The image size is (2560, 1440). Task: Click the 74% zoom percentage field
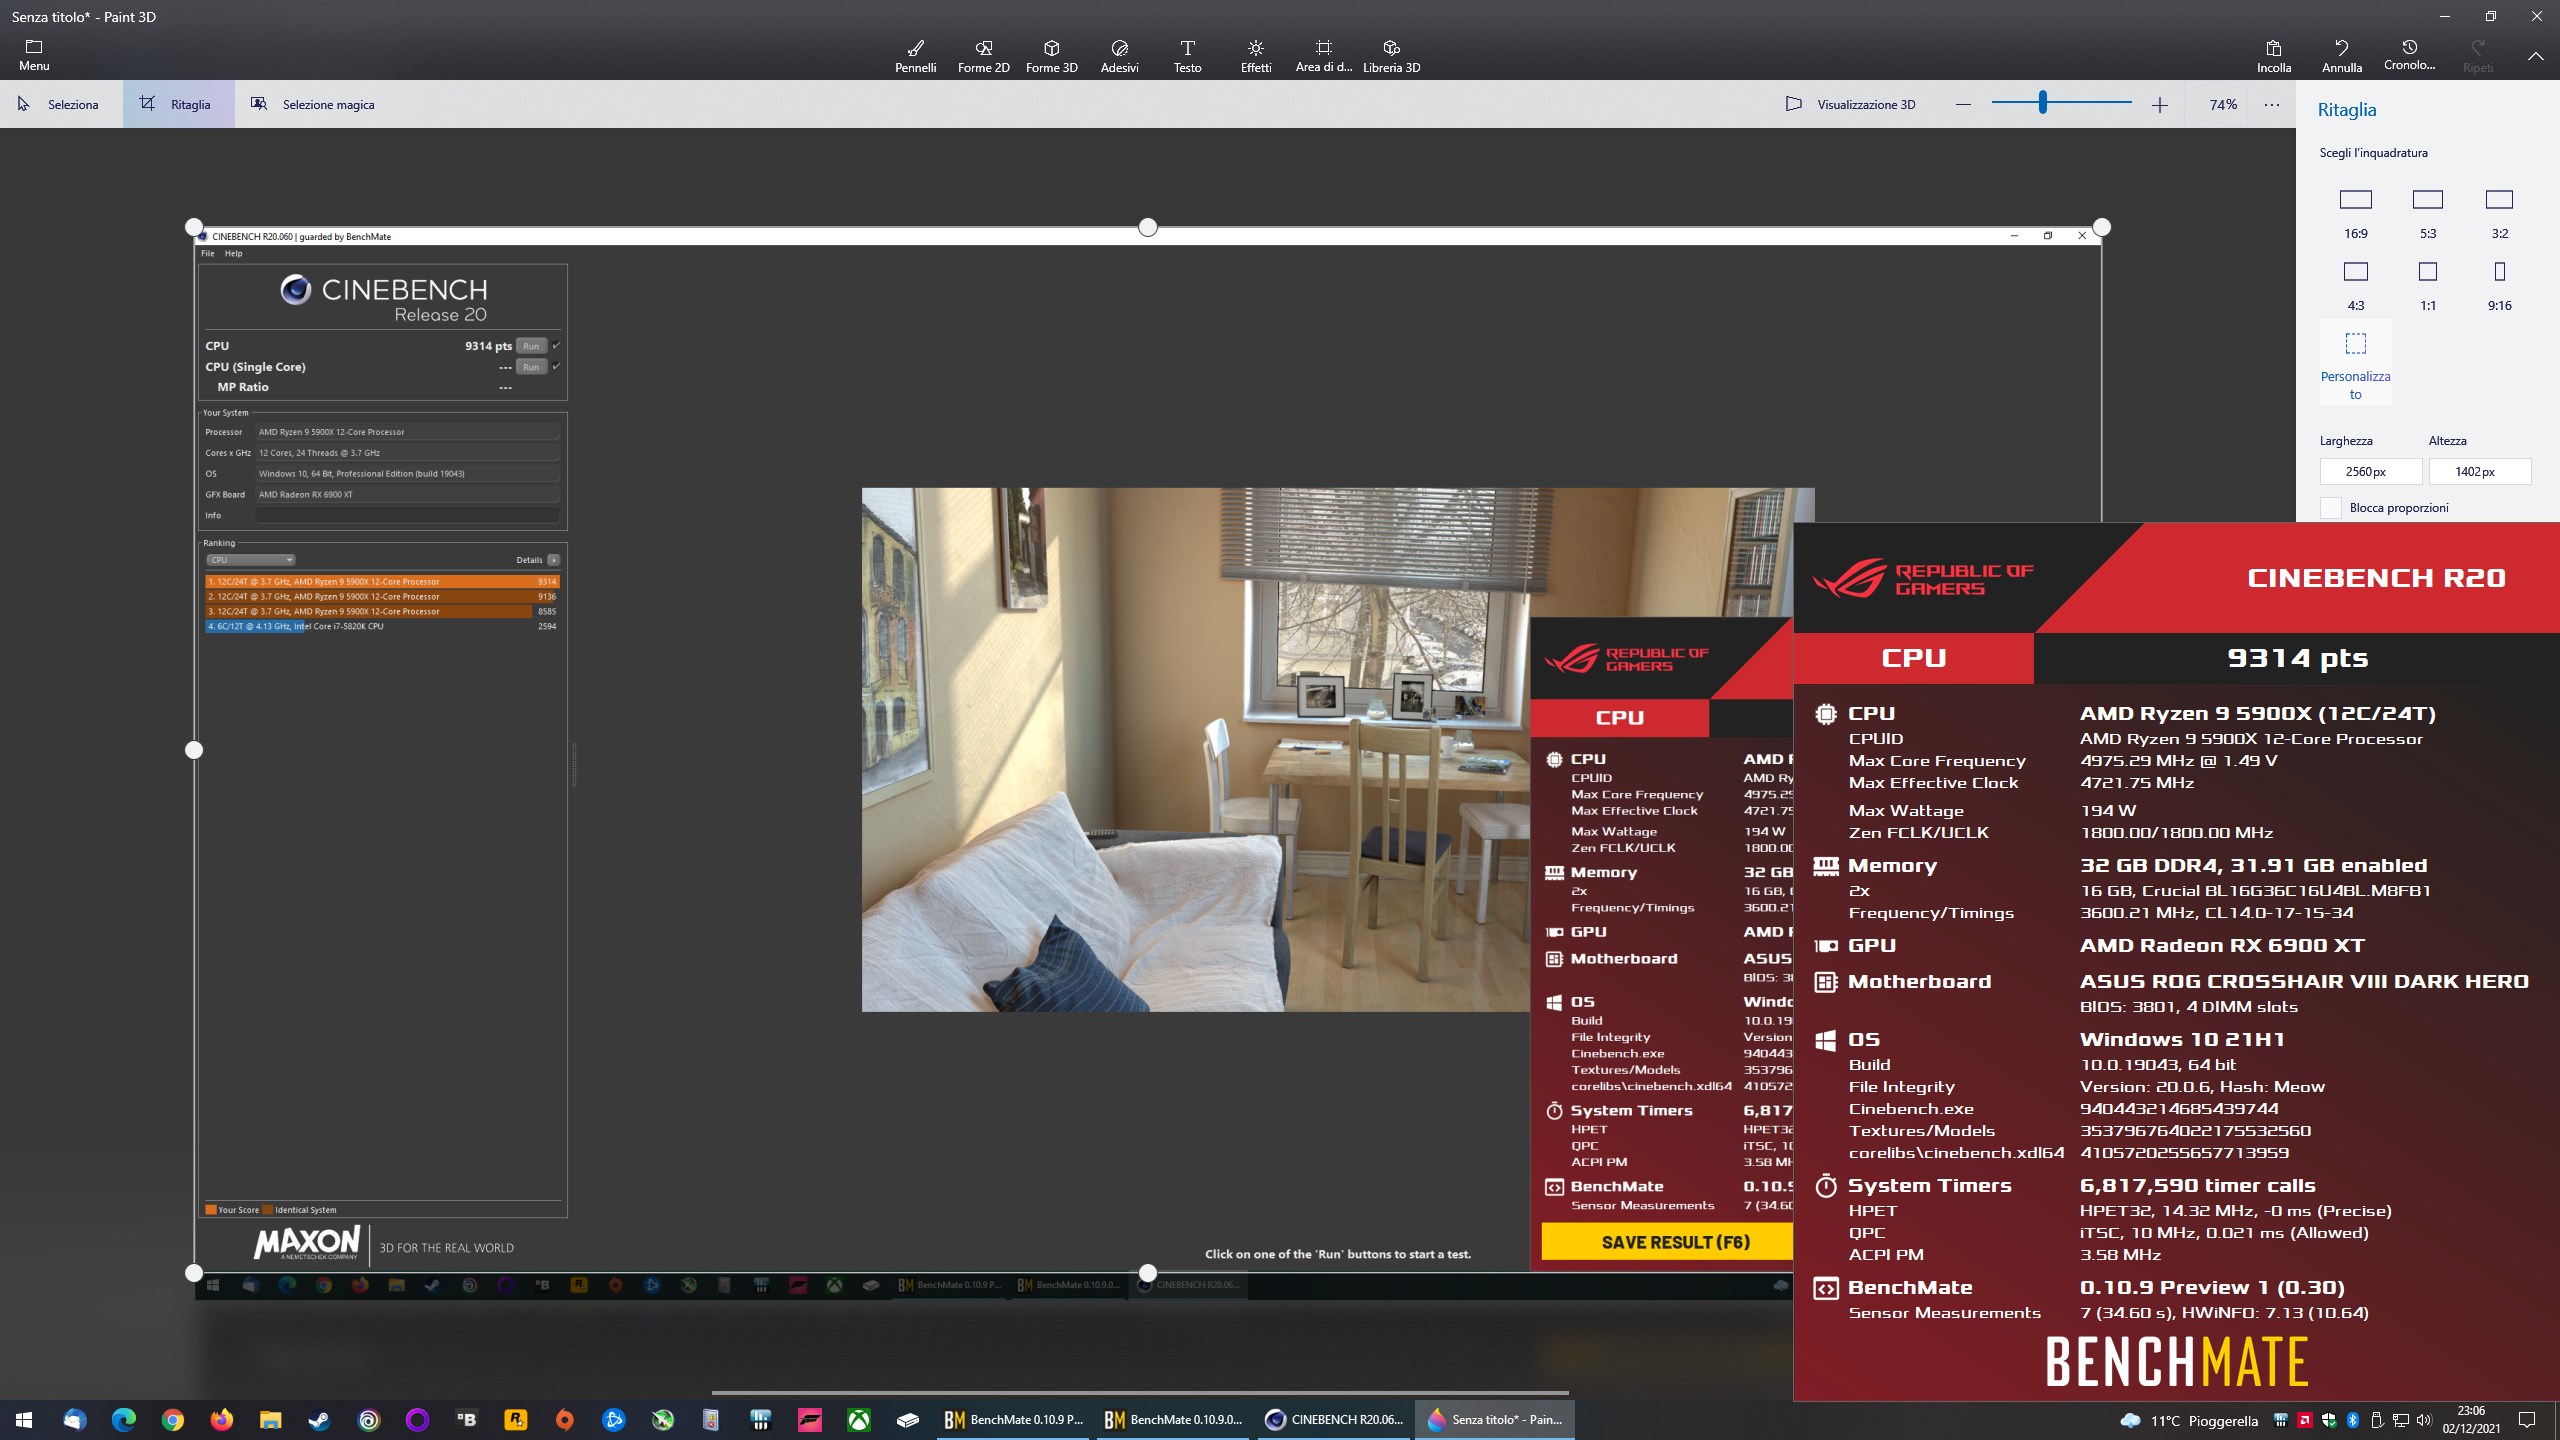pos(2223,104)
